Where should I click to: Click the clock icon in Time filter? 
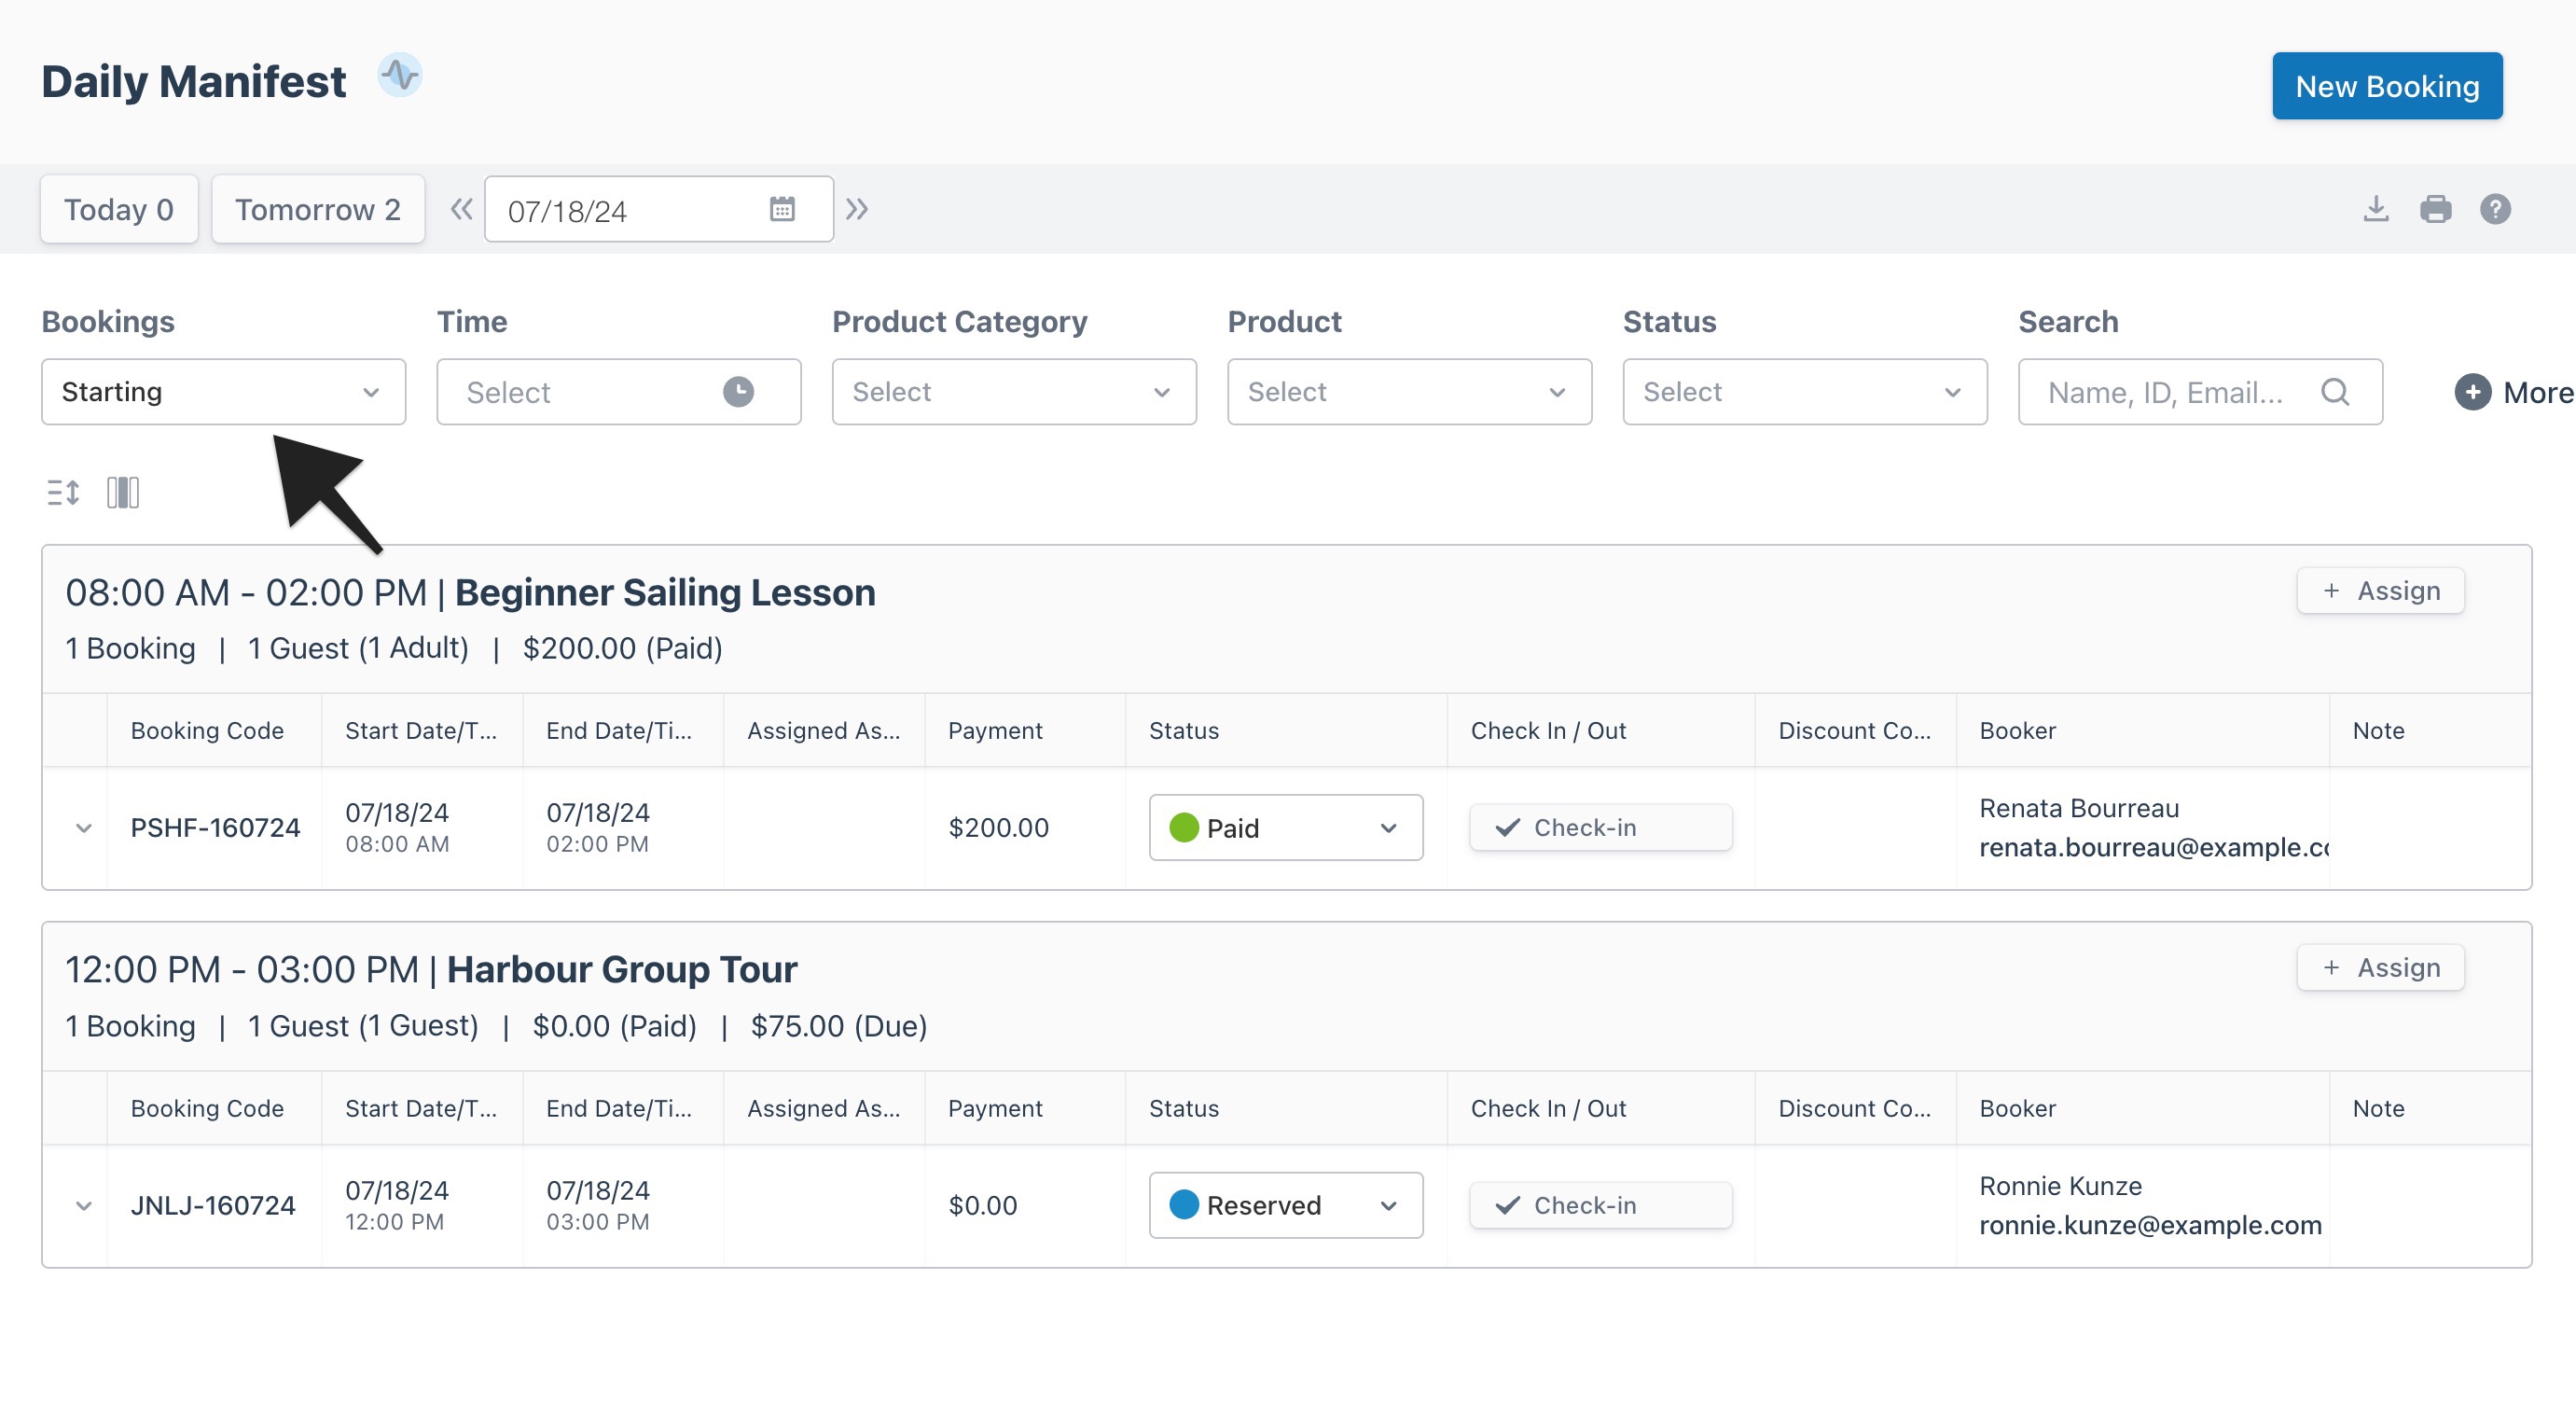[x=738, y=392]
